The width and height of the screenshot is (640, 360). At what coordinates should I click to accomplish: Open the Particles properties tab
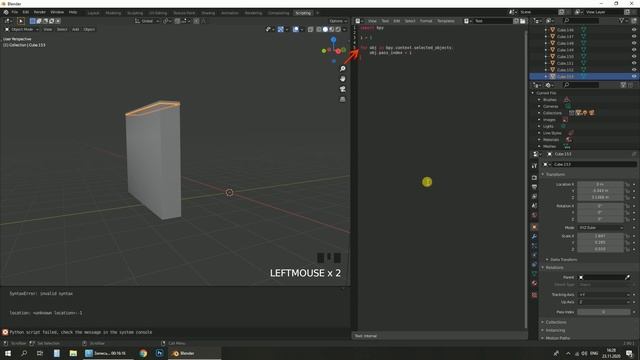[x=534, y=246]
